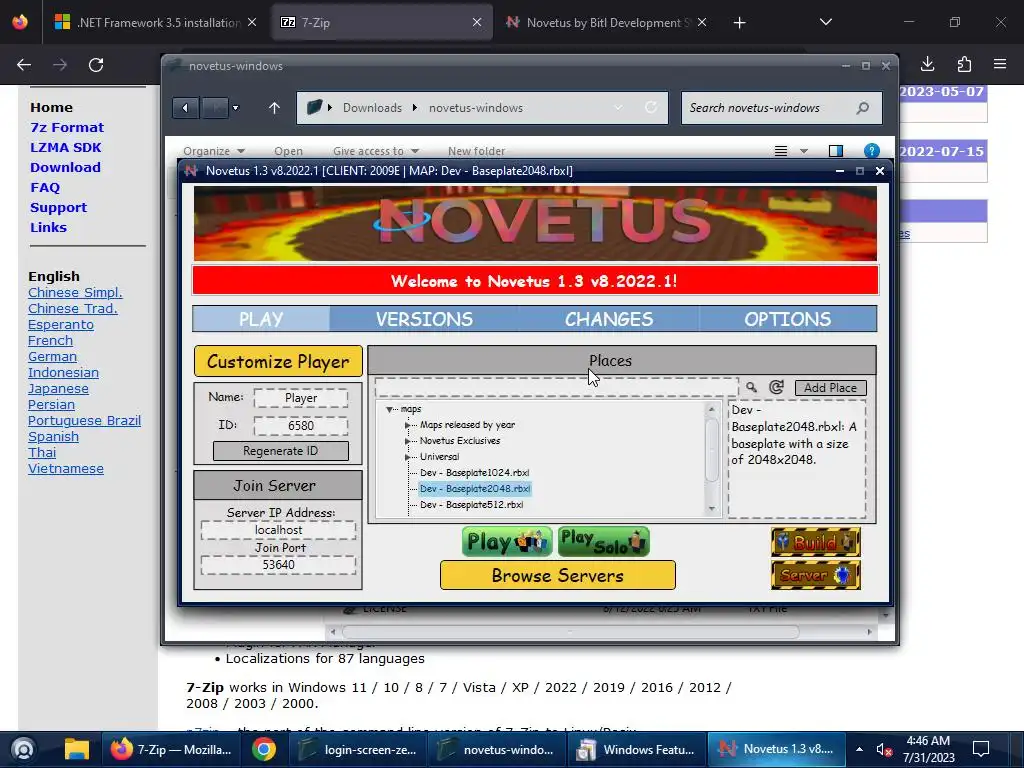The width and height of the screenshot is (1024, 768).
Task: Open the view options dropdown arrow
Action: (x=804, y=151)
